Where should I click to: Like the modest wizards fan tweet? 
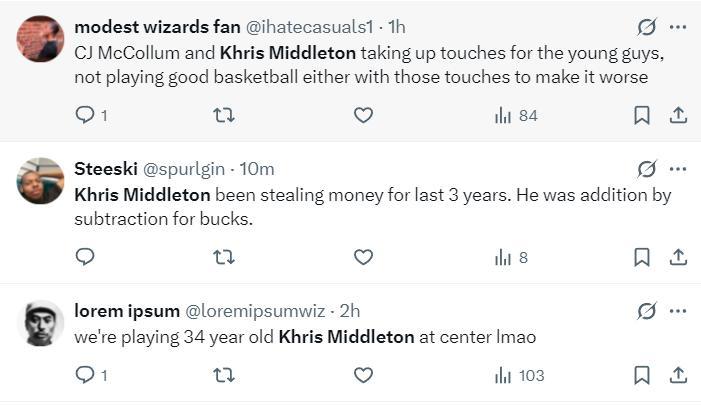click(x=363, y=115)
